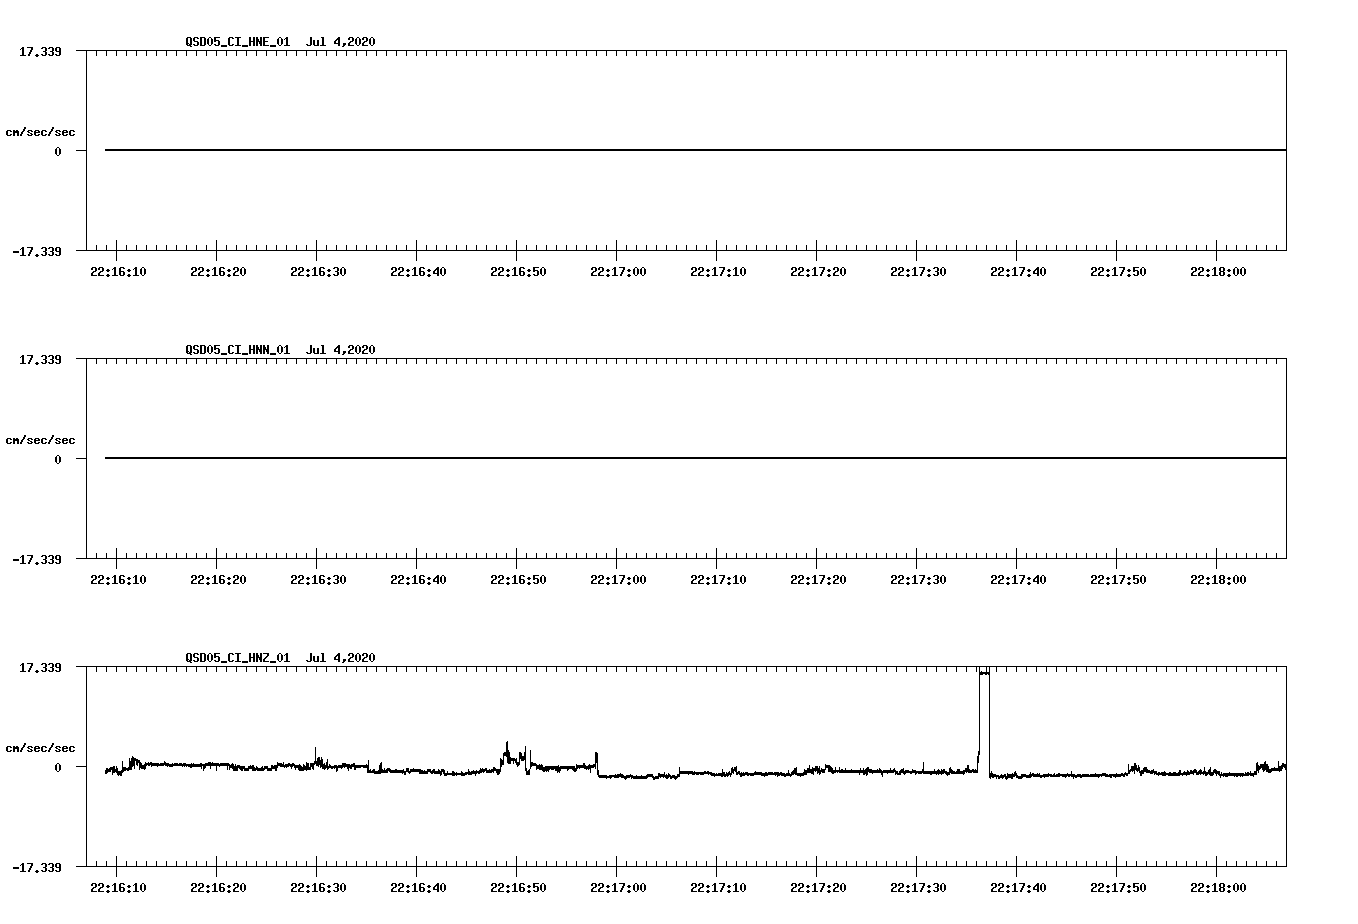Click the 22:16:20 time label under HNN plot

(x=218, y=580)
